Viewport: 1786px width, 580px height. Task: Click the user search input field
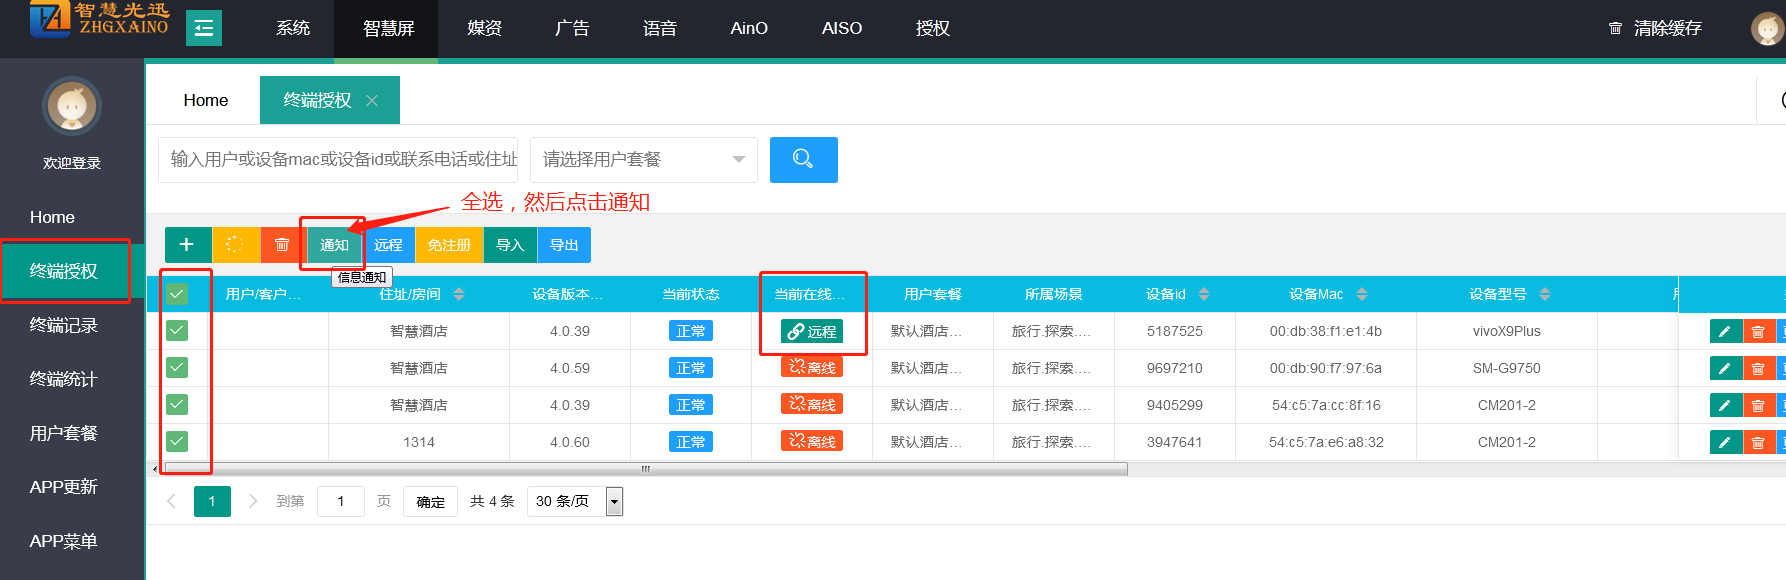(338, 160)
